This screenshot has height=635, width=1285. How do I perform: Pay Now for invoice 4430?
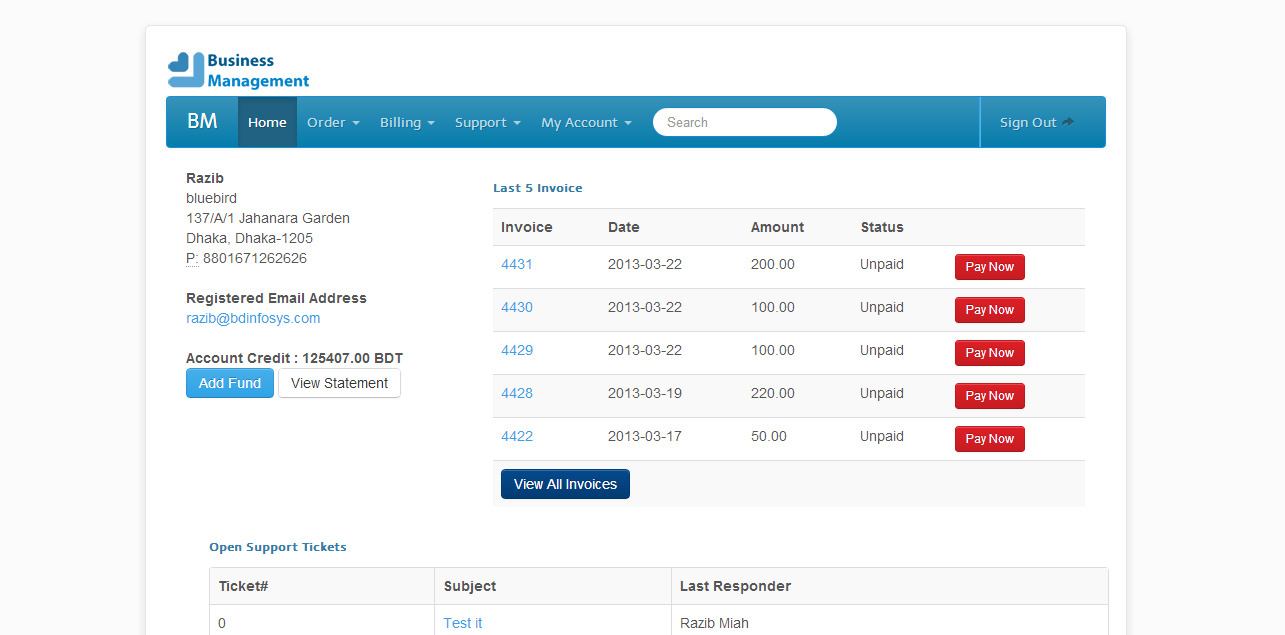coord(989,310)
